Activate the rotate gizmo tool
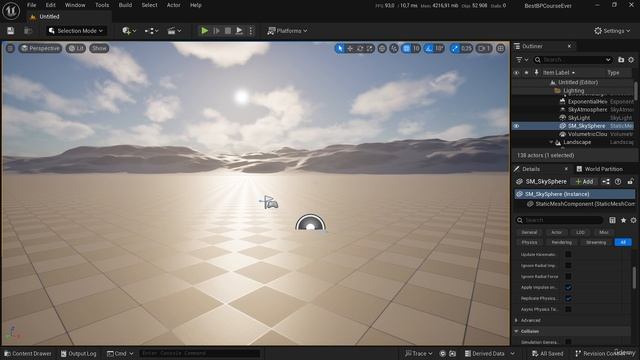Screen dimensions: 640x360 pyautogui.click(x=360, y=48)
